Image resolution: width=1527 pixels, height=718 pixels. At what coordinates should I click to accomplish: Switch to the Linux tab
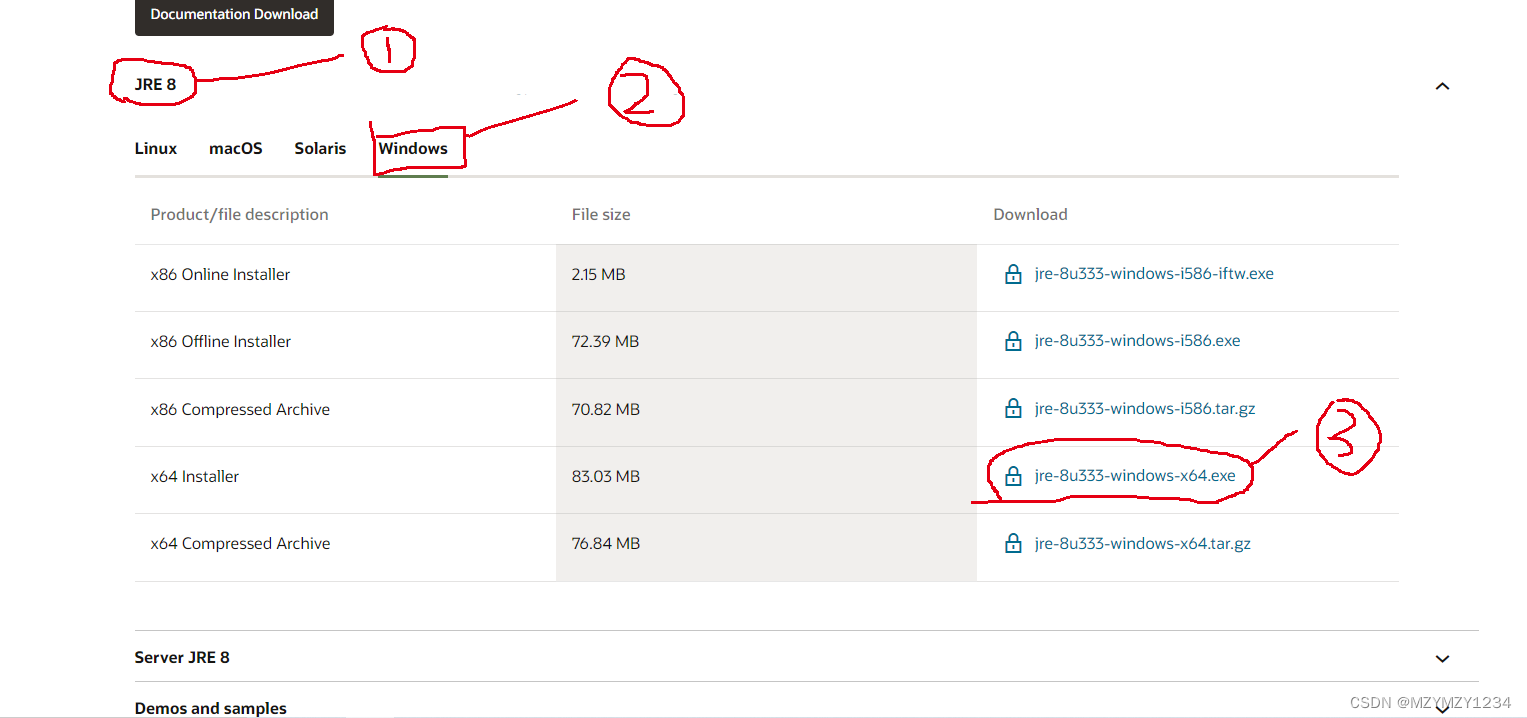click(156, 148)
